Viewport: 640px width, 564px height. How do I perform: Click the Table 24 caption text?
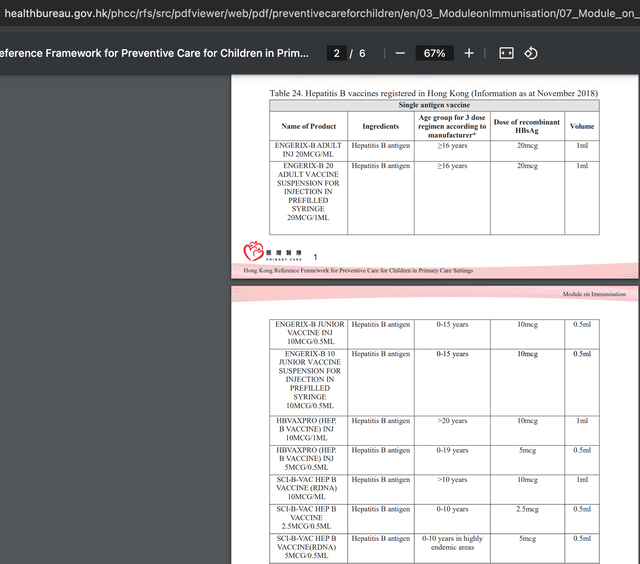click(433, 93)
